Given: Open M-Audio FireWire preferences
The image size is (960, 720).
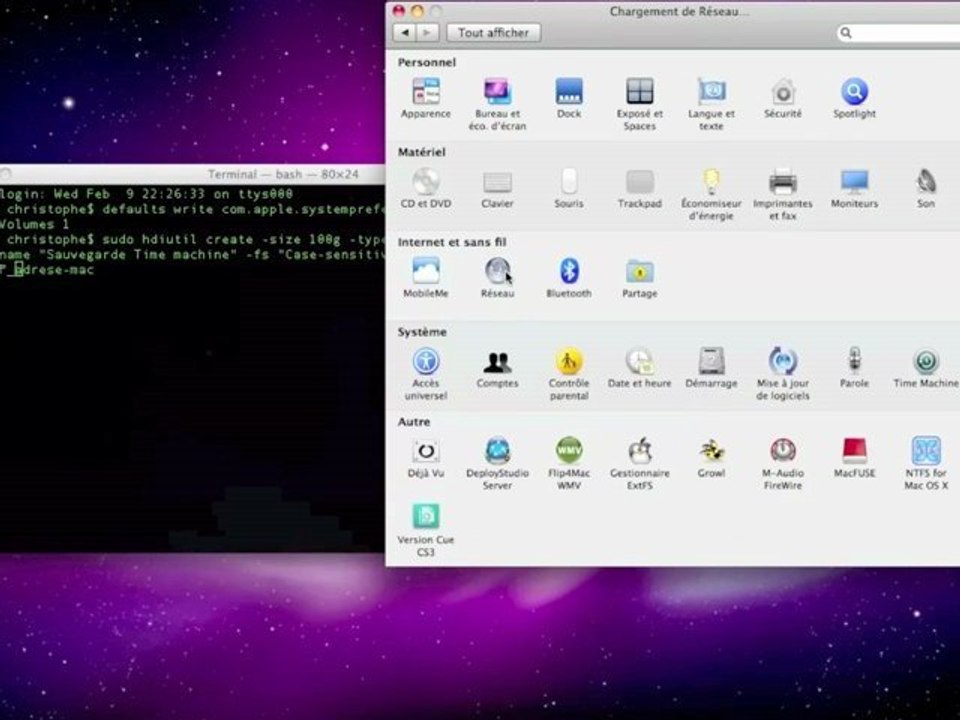Looking at the screenshot, I should [782, 463].
